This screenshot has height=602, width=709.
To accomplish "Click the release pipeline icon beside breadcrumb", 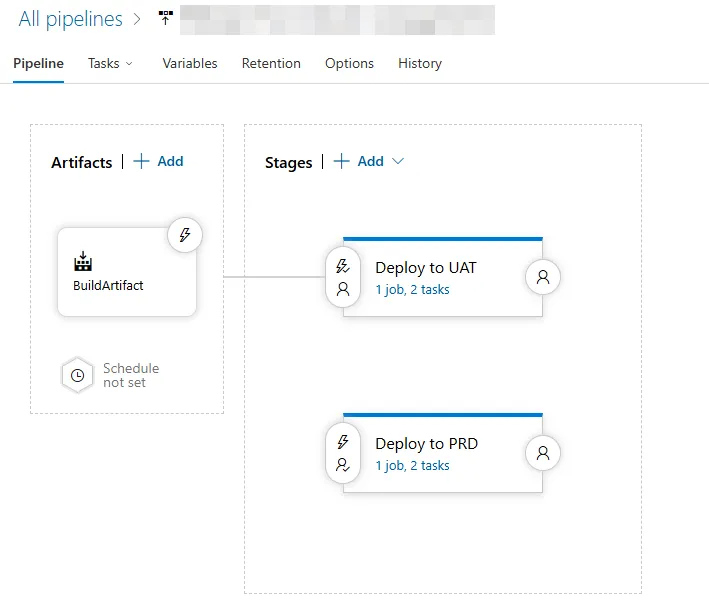I will (165, 18).
